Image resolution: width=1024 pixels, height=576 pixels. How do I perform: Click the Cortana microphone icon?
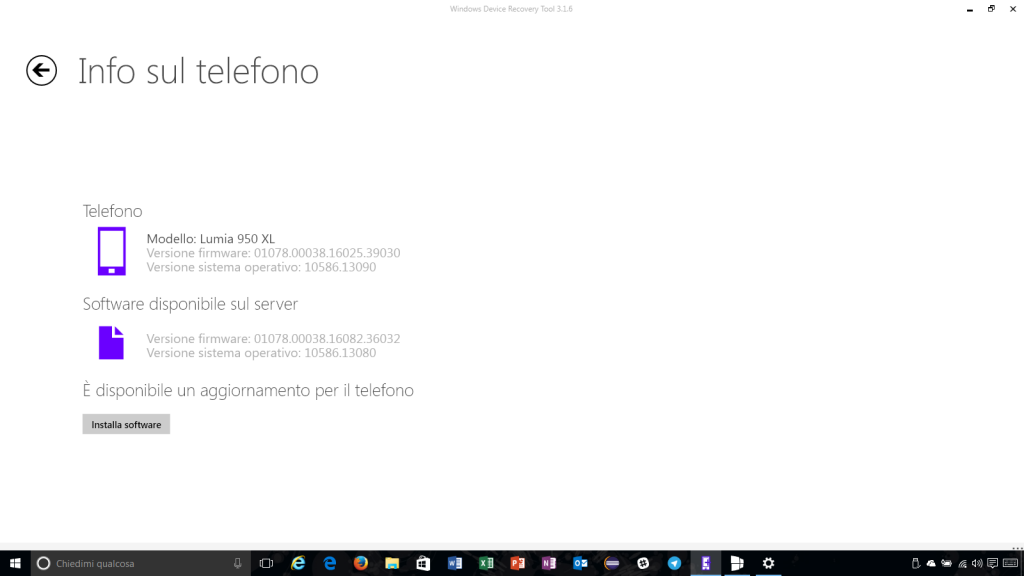click(x=238, y=563)
